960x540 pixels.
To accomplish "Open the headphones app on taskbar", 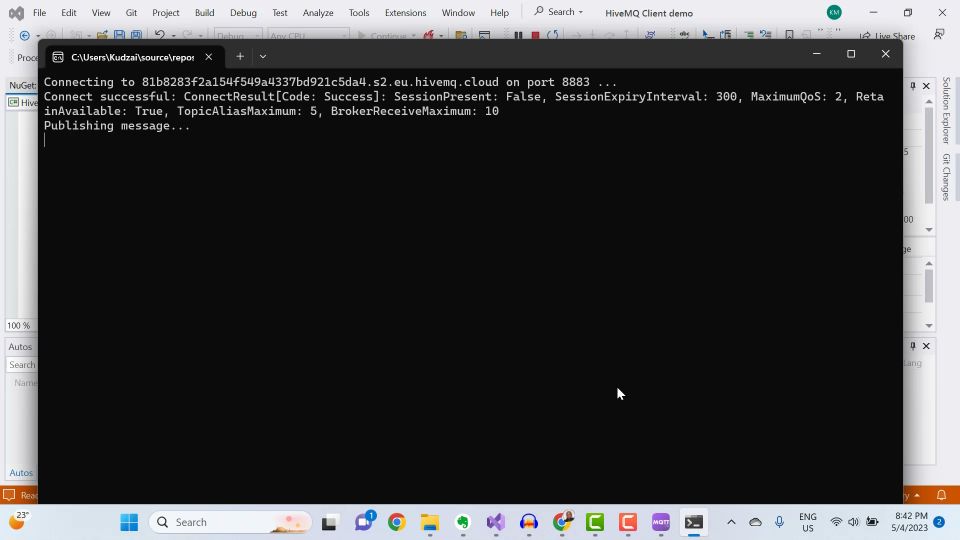I will tap(529, 522).
